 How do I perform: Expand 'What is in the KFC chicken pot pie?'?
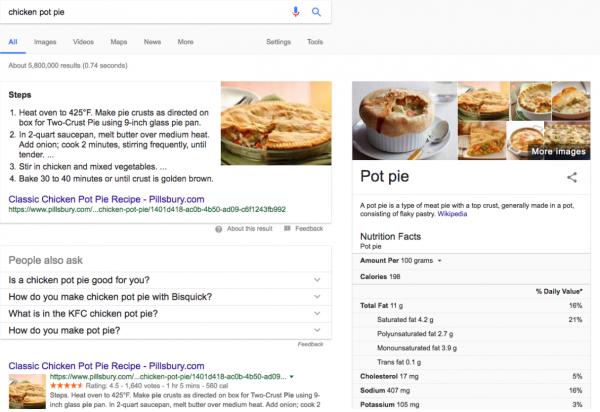316,314
